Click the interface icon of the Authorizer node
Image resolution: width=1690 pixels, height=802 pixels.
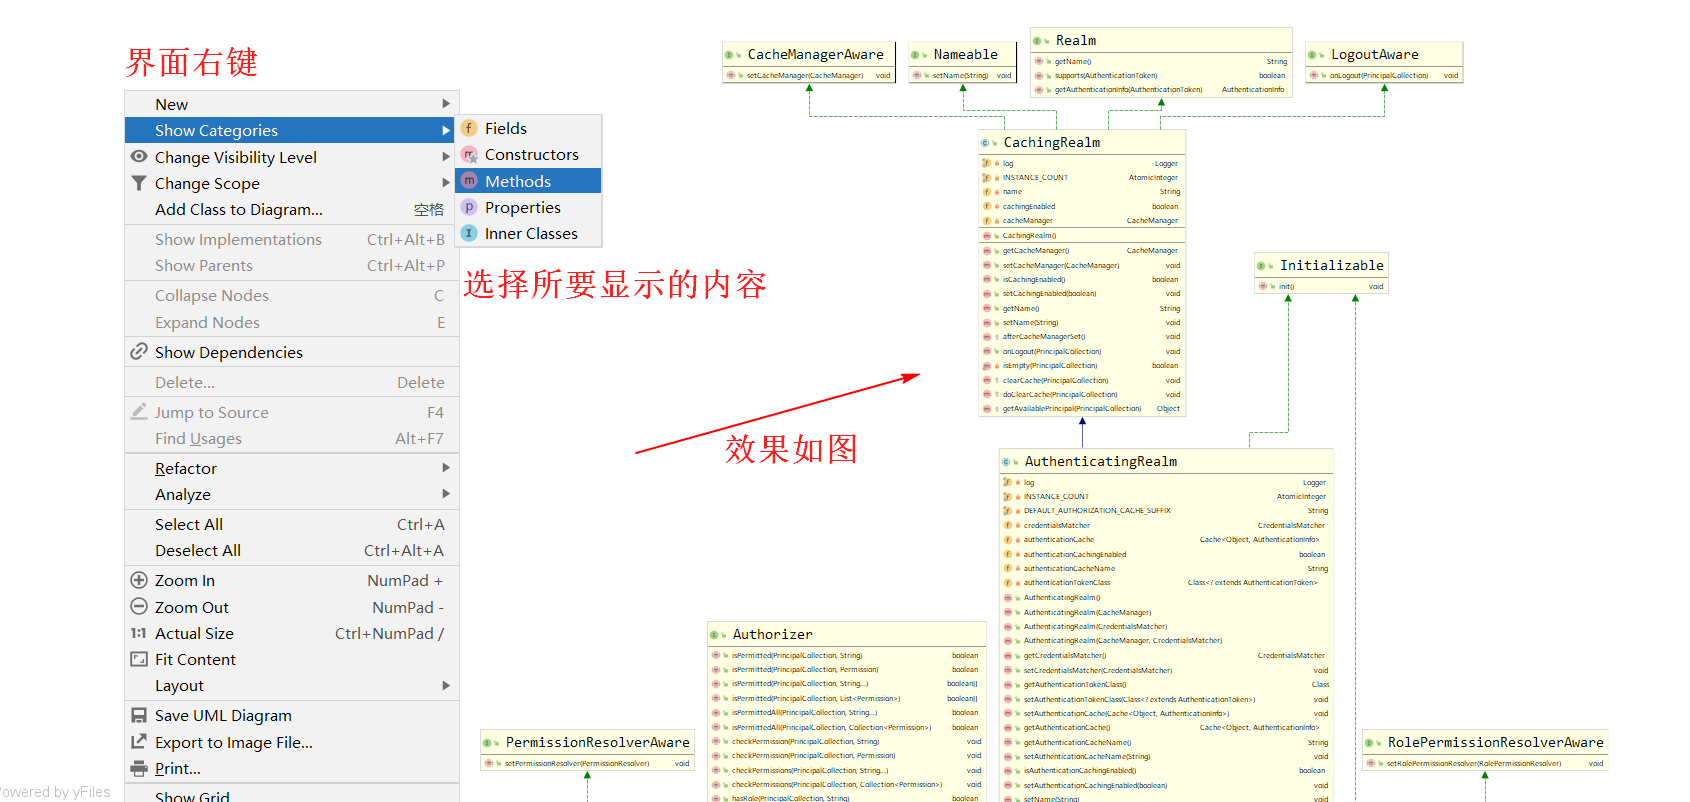[x=716, y=635]
